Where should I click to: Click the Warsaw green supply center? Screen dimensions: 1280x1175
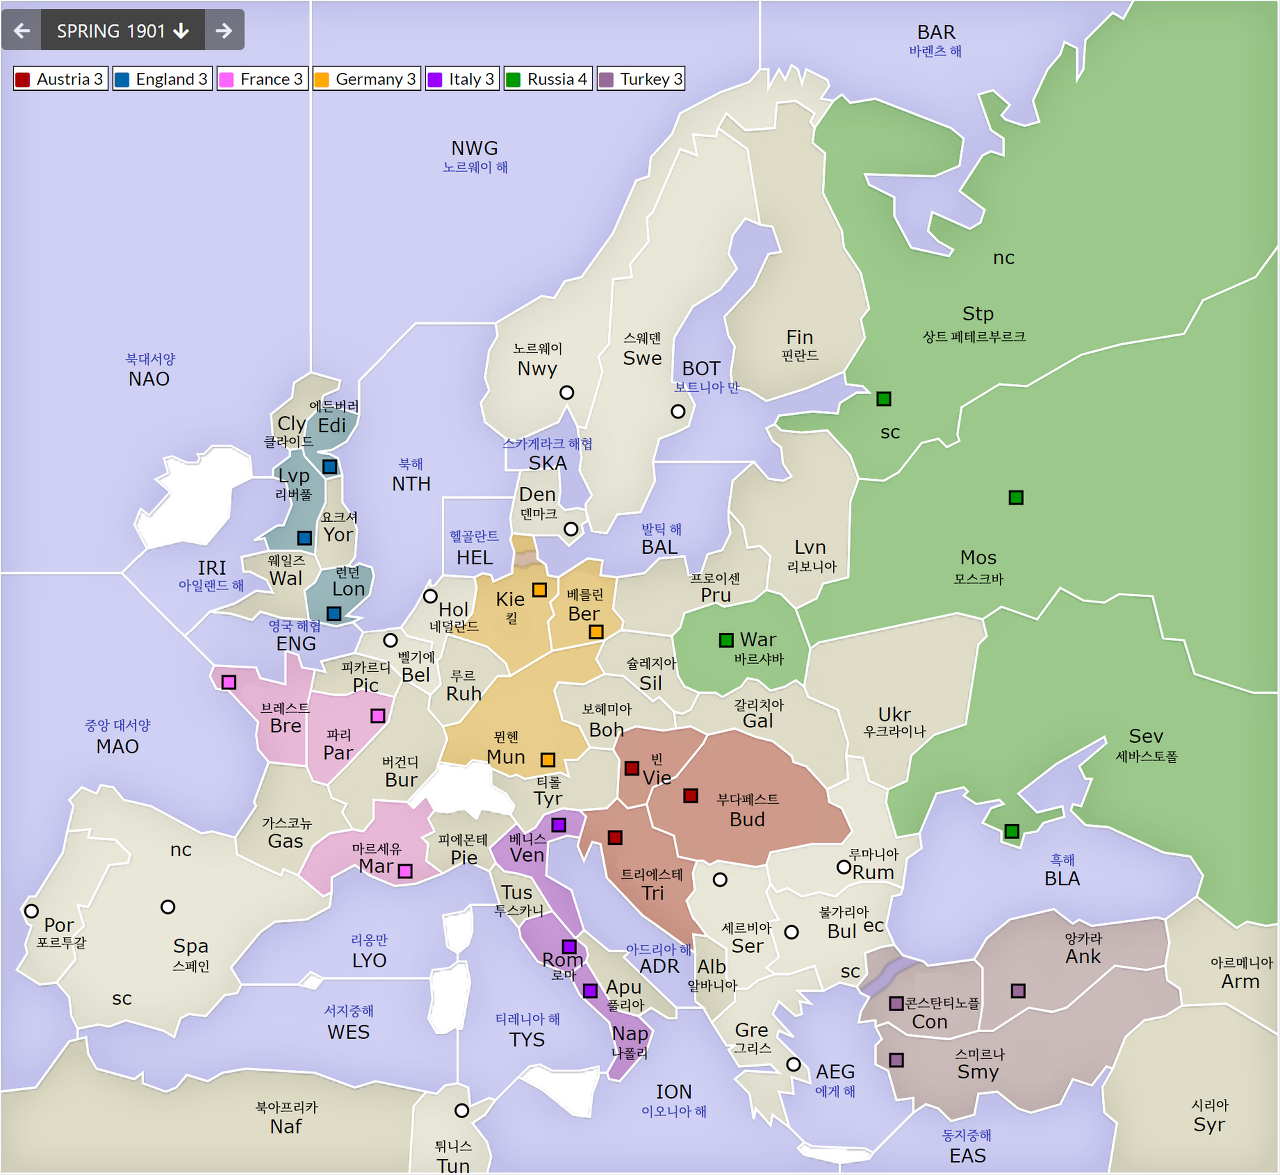tap(726, 640)
